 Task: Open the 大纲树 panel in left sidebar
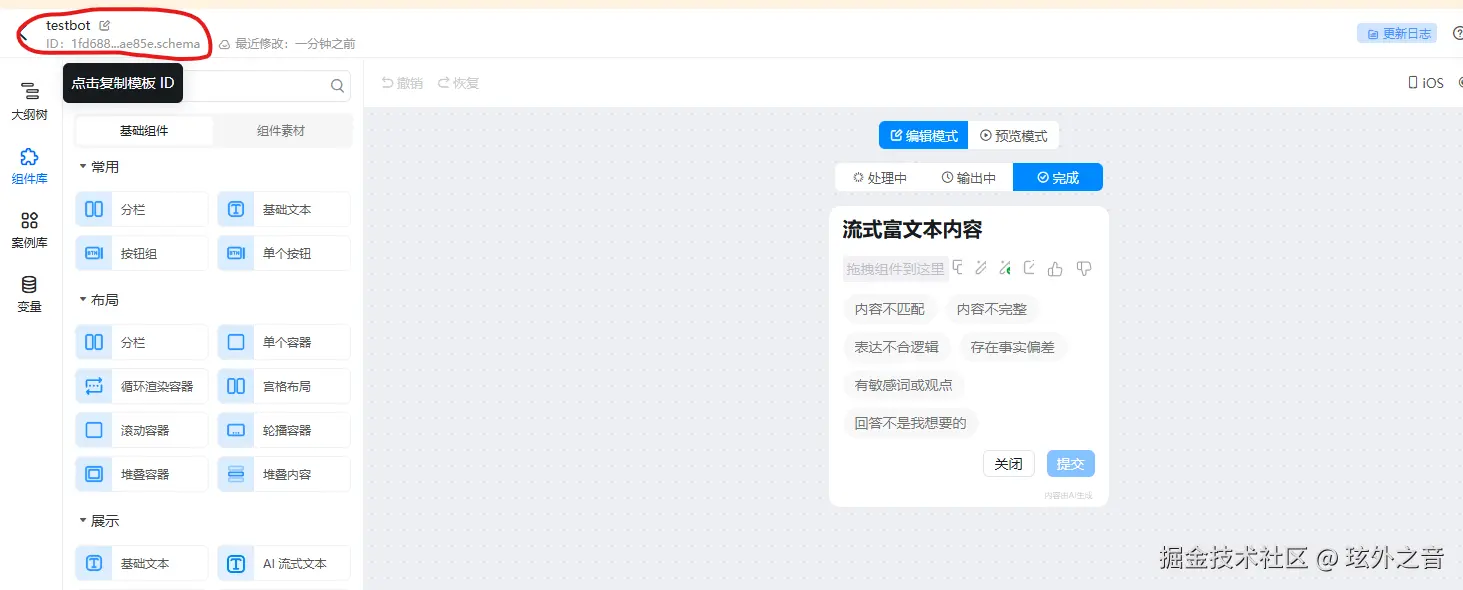[29, 100]
